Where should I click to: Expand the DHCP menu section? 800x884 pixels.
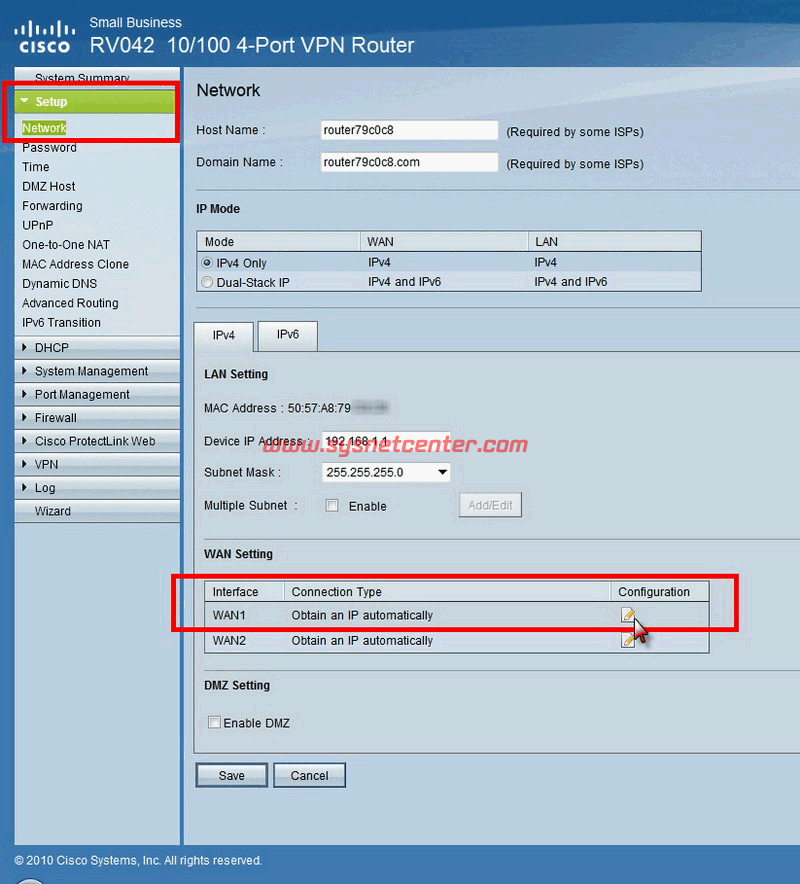point(51,348)
